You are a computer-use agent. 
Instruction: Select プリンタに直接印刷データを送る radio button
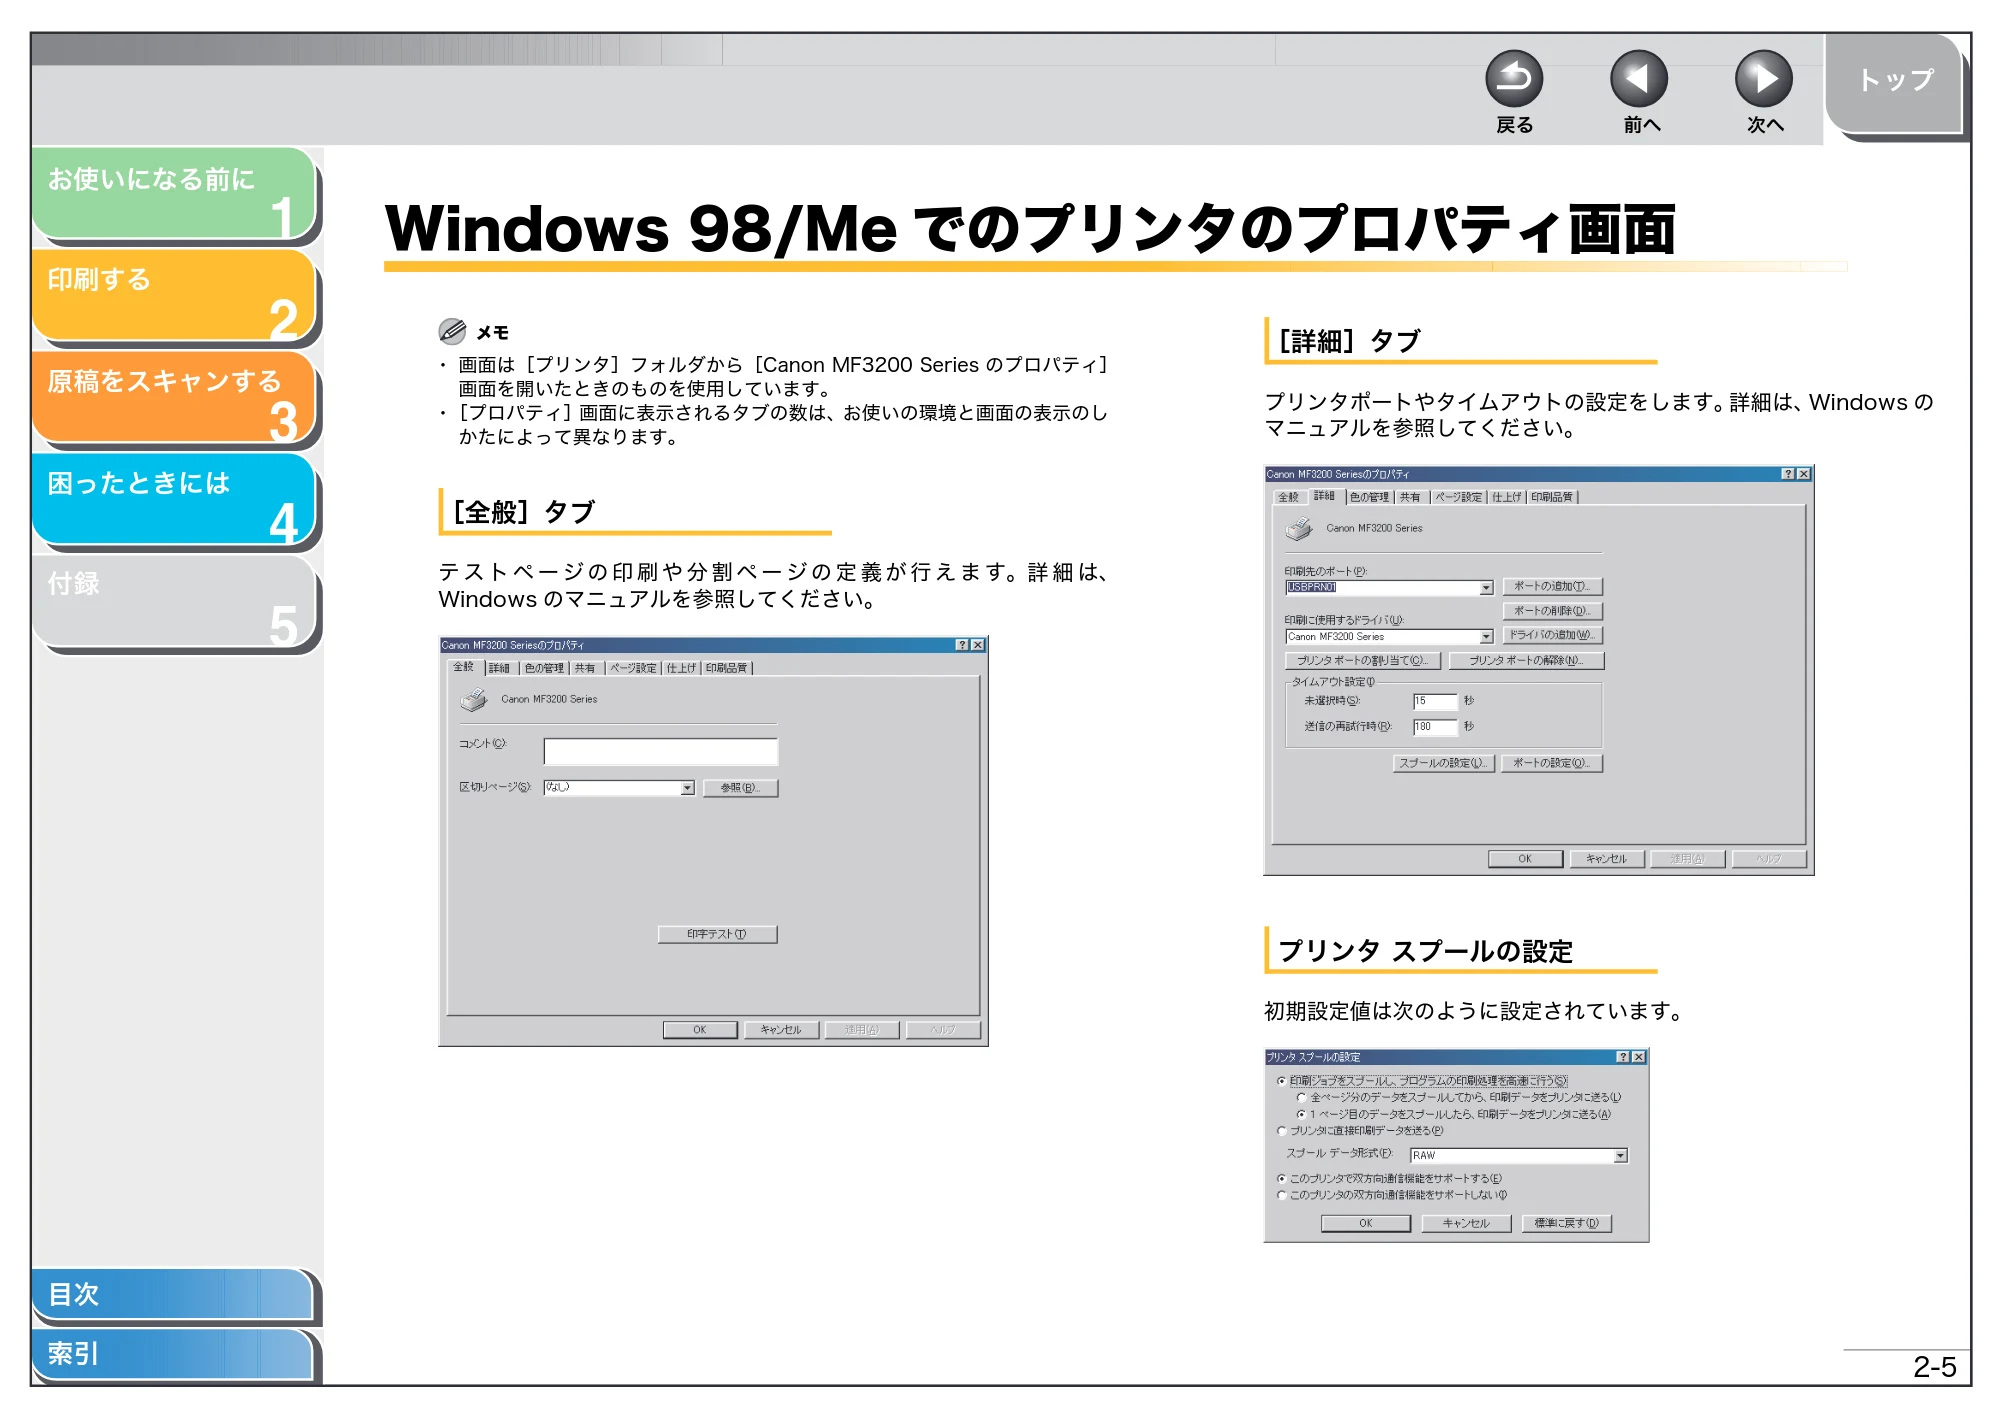(x=1282, y=1131)
